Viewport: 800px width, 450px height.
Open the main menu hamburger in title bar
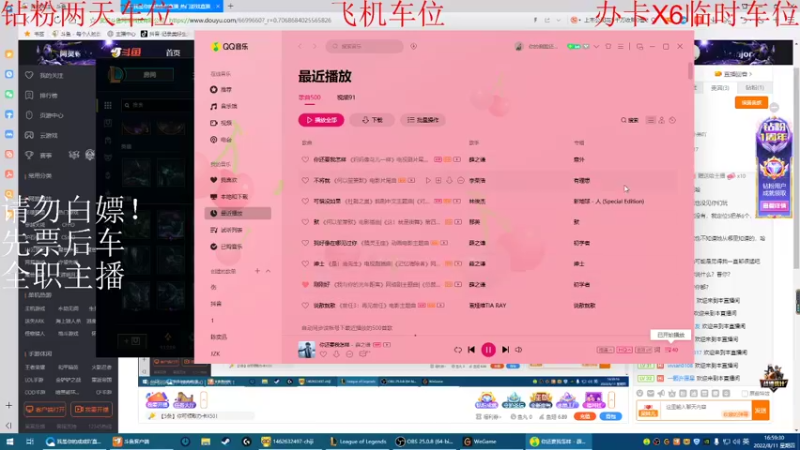pyautogui.click(x=620, y=46)
